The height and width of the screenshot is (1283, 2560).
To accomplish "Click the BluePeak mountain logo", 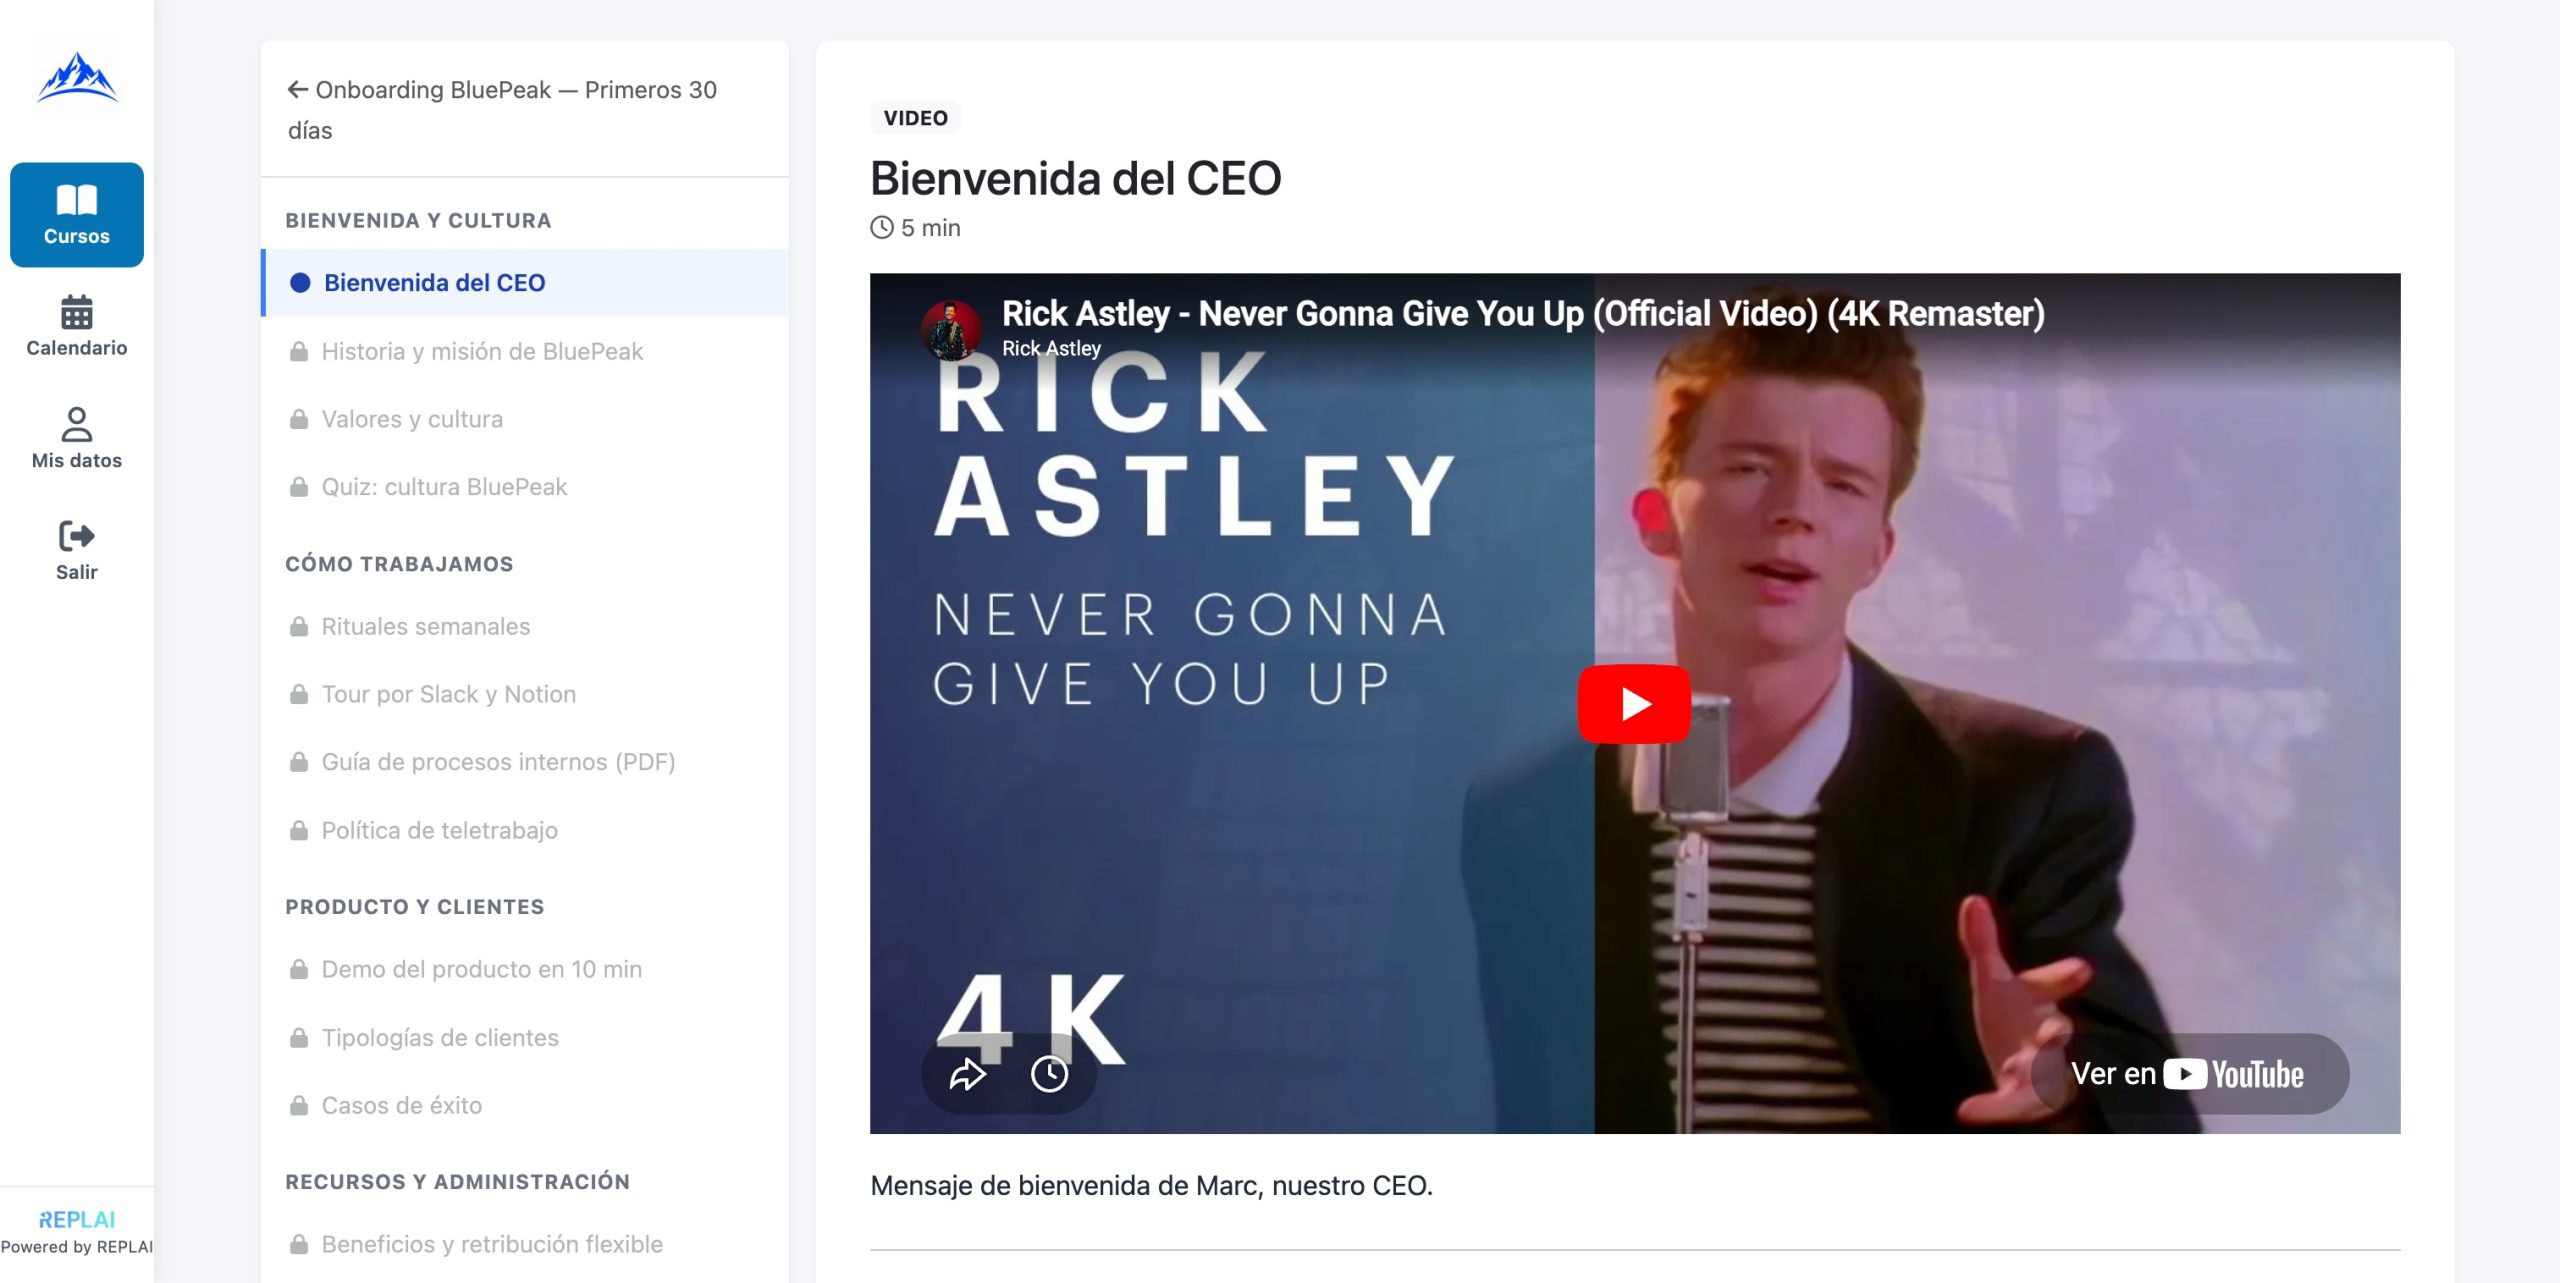I will (x=77, y=78).
